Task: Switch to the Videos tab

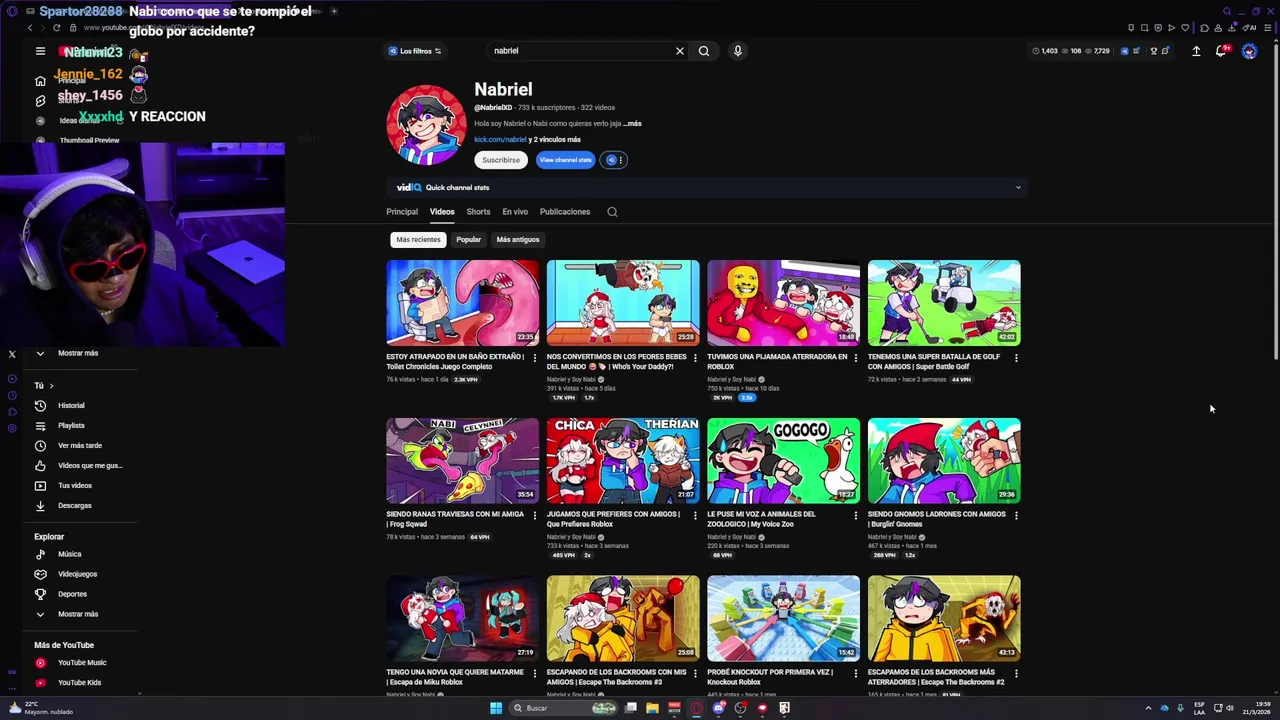Action: coord(442,212)
